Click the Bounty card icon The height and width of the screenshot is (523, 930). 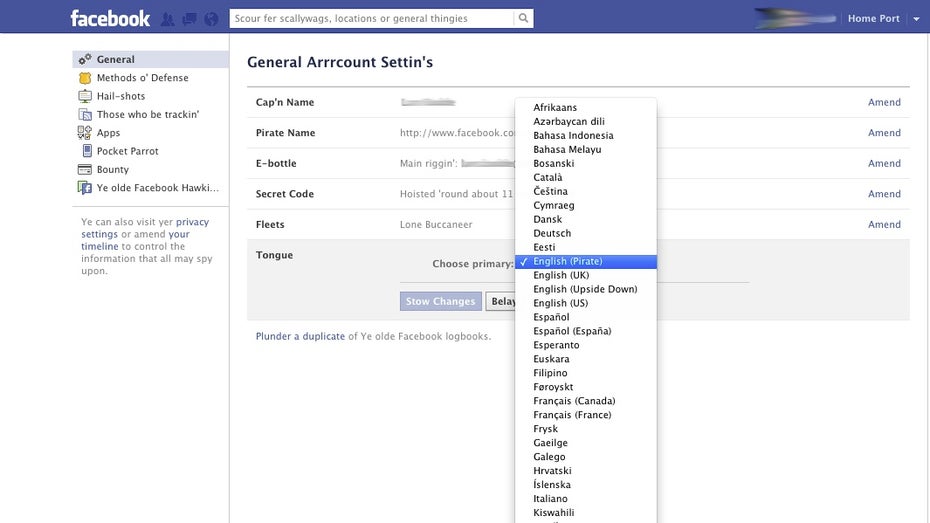[x=85, y=169]
